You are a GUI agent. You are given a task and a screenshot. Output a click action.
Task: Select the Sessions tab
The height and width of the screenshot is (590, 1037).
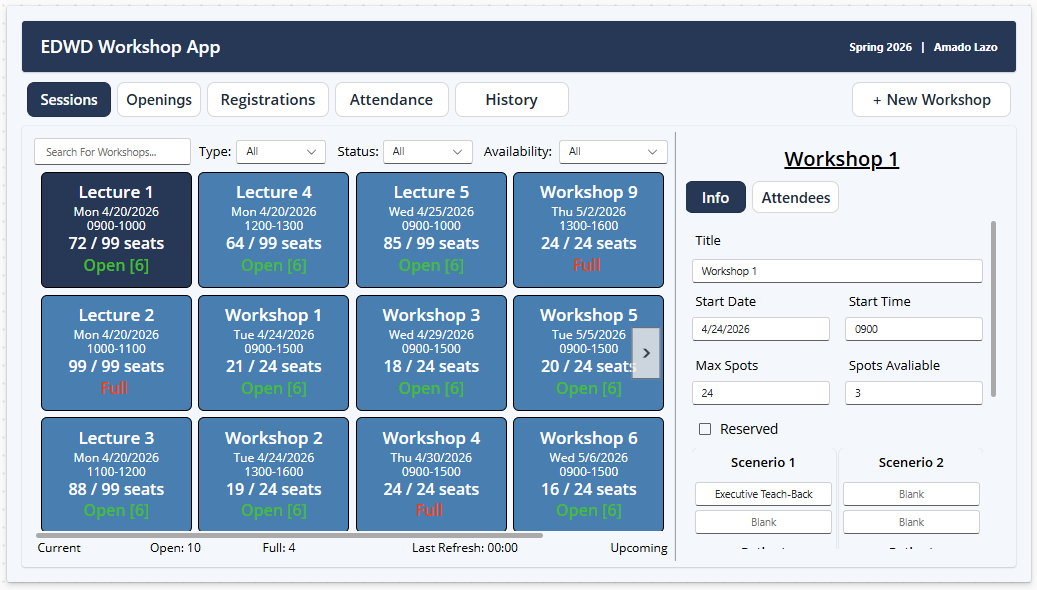pos(68,99)
